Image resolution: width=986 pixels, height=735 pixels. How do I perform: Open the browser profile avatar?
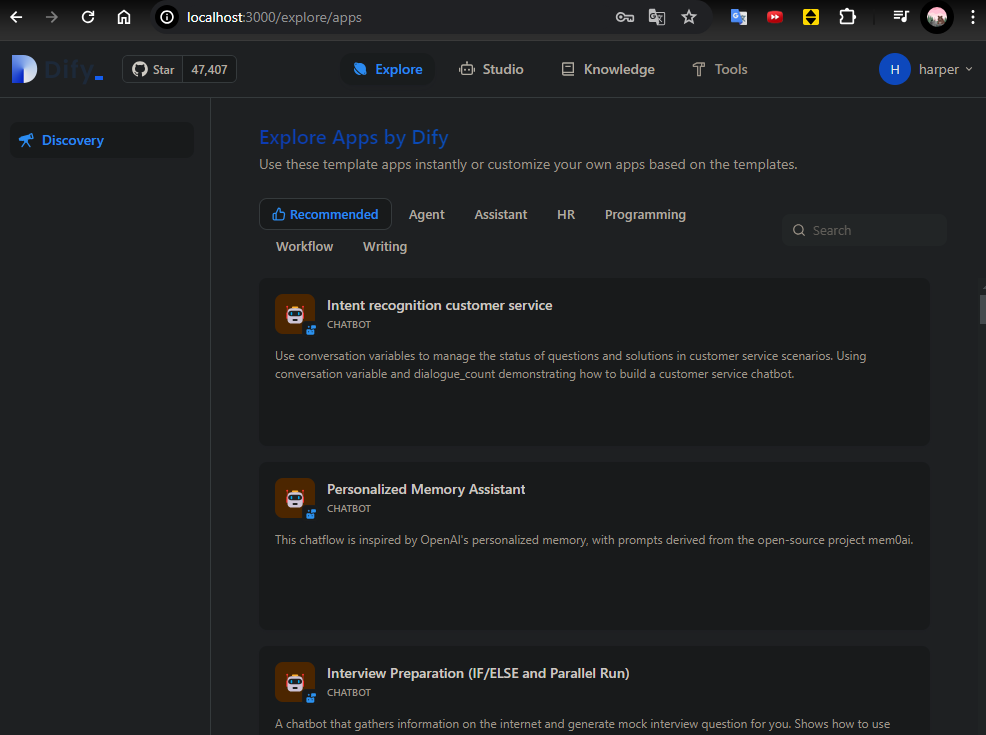[x=937, y=17]
